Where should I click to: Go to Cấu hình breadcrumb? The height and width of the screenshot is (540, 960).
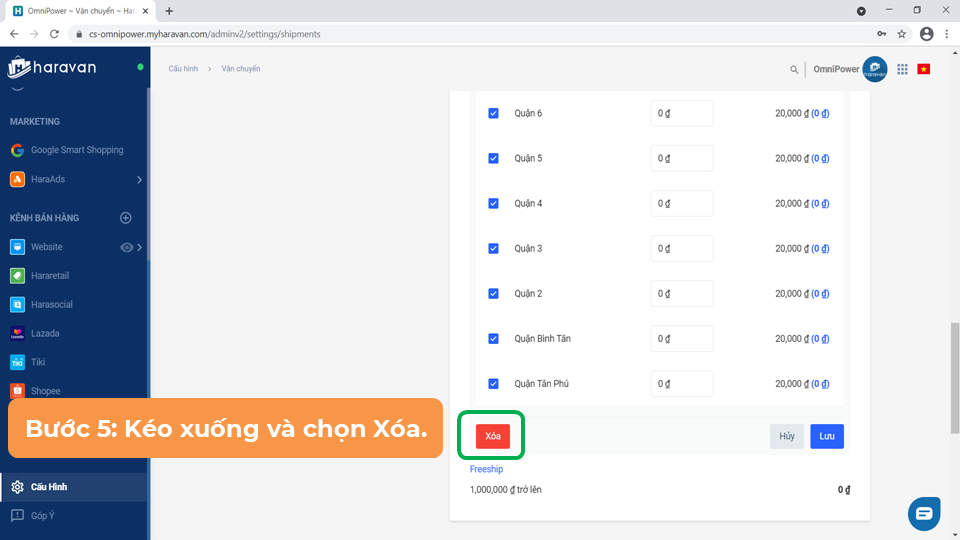tap(183, 69)
